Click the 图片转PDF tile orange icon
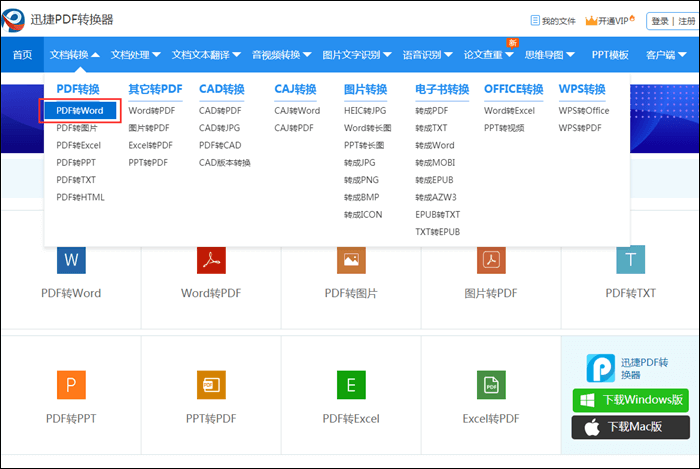This screenshot has width=700, height=469. (491, 259)
